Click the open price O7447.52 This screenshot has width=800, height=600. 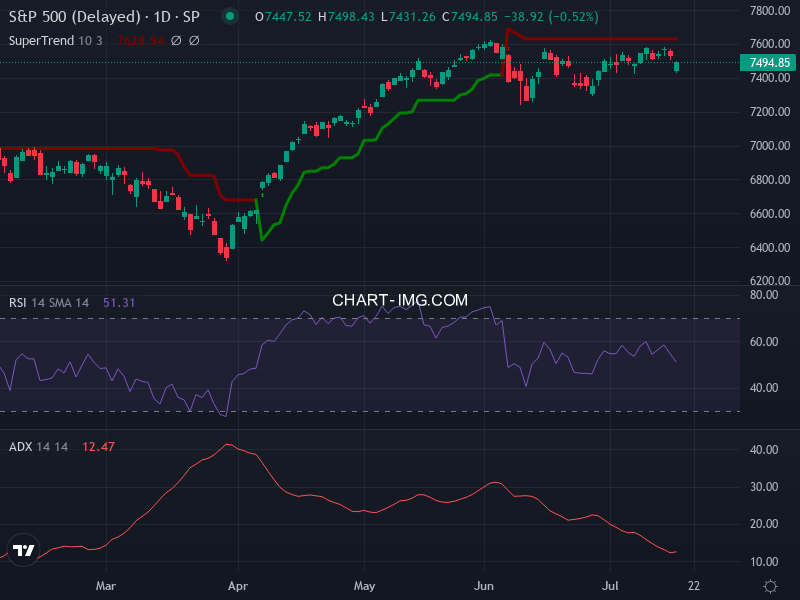pos(283,17)
